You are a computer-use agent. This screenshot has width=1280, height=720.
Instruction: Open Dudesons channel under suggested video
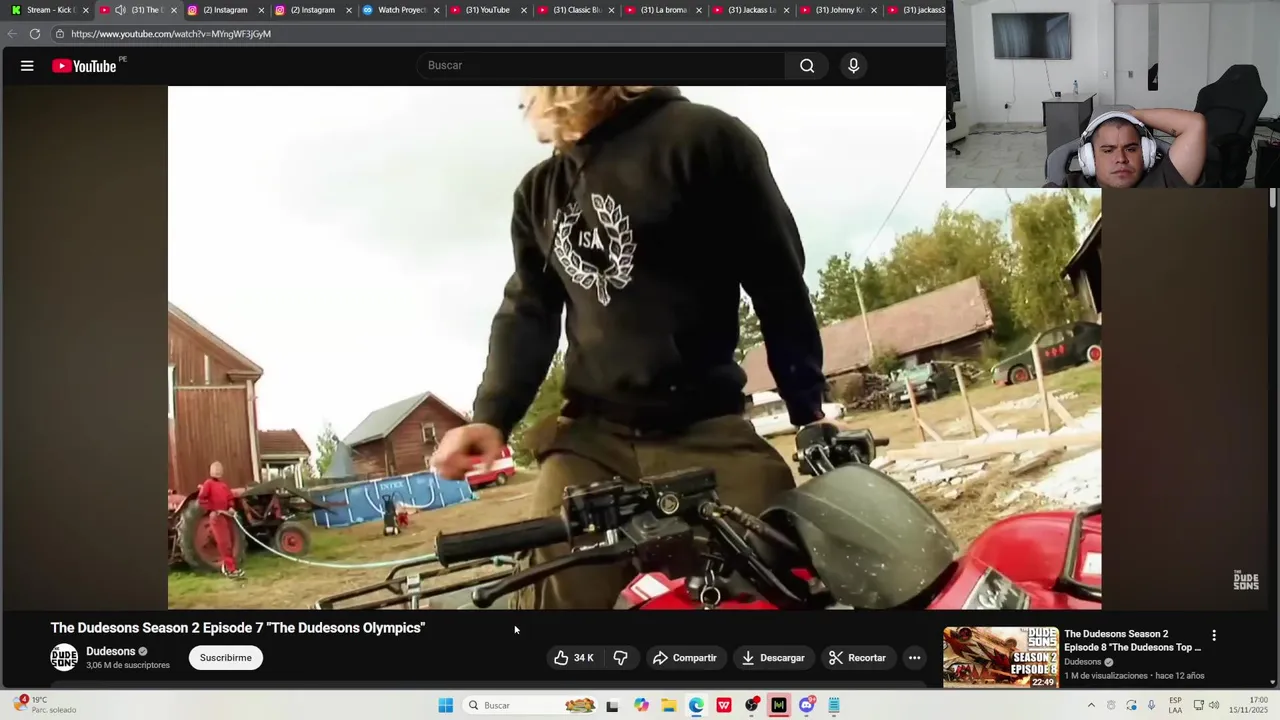(1082, 662)
